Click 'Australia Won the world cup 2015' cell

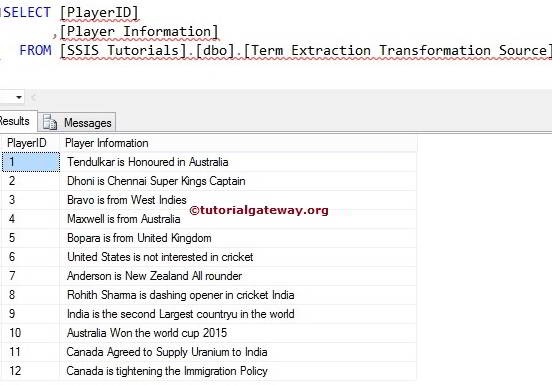pos(238,333)
